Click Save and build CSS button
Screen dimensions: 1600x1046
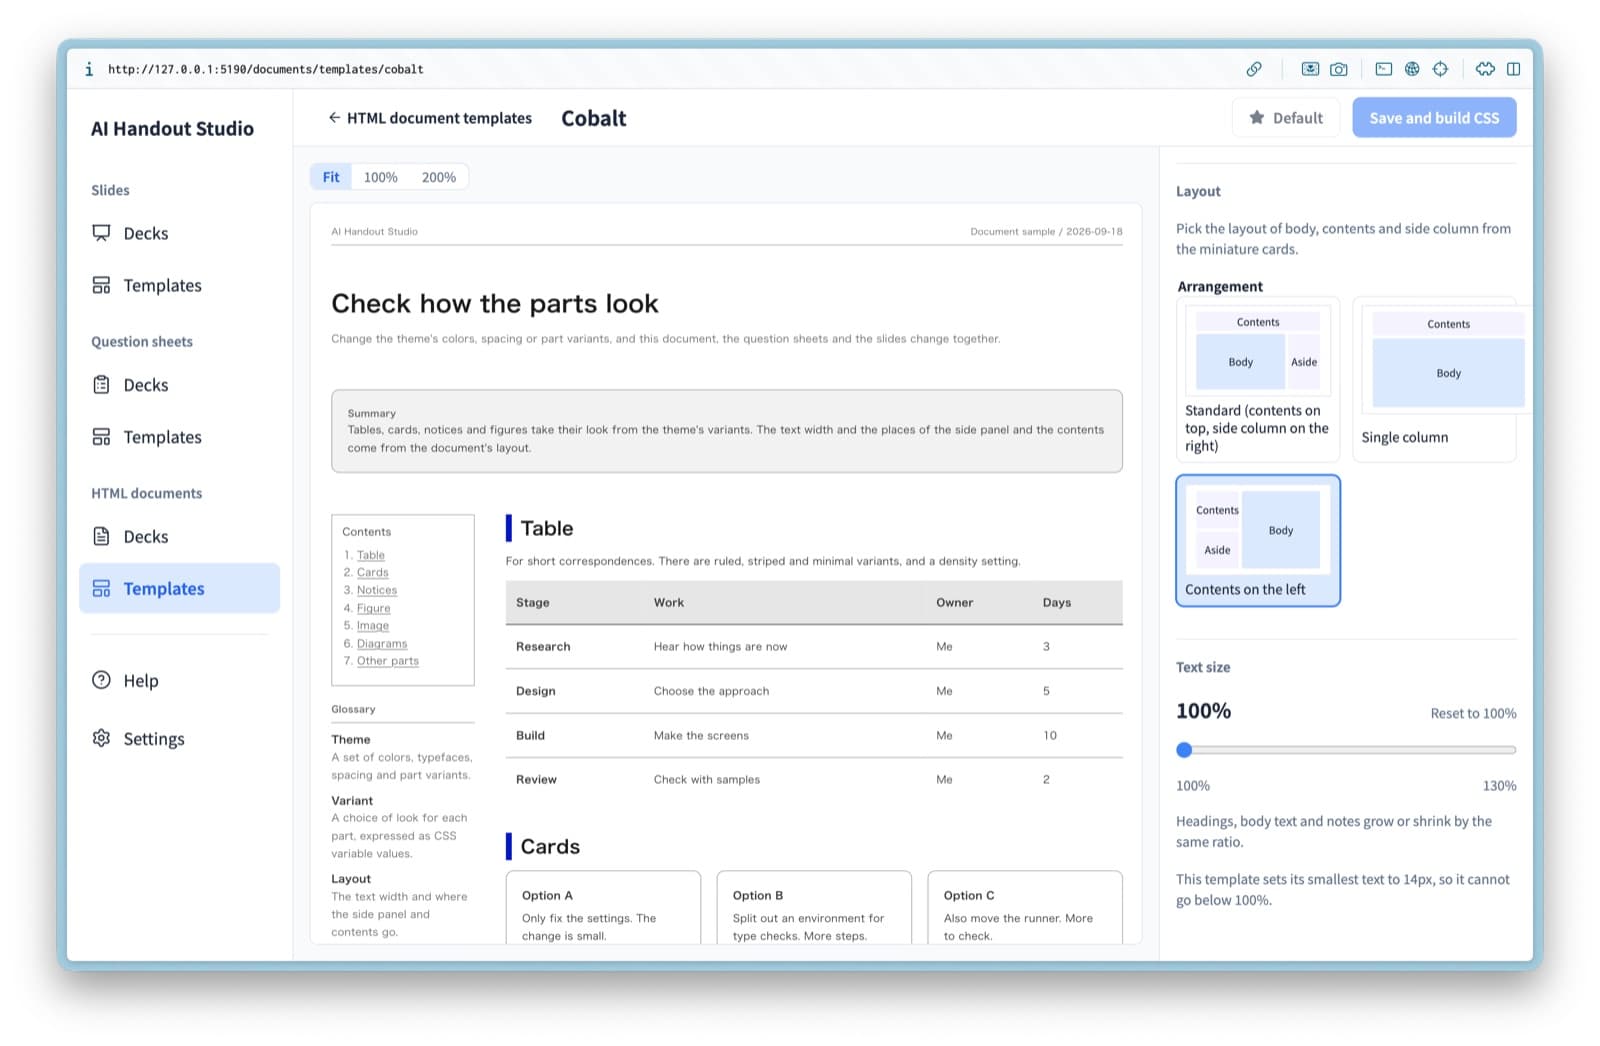tap(1434, 118)
